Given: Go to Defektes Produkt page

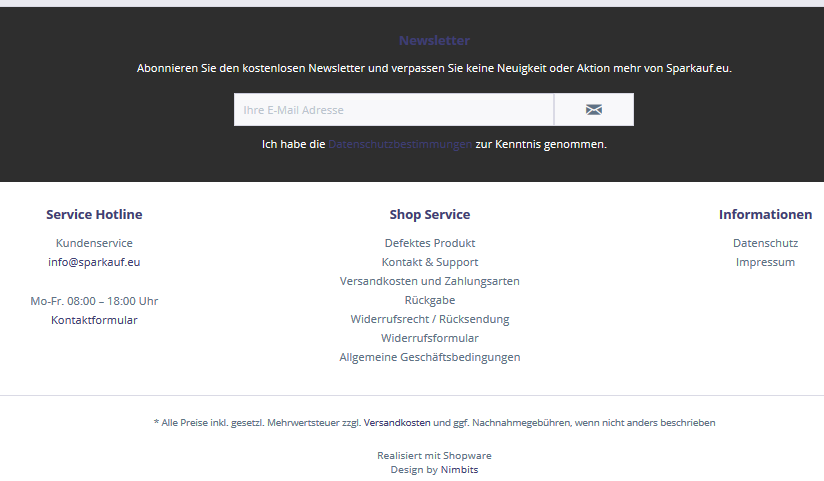Looking at the screenshot, I should [430, 243].
